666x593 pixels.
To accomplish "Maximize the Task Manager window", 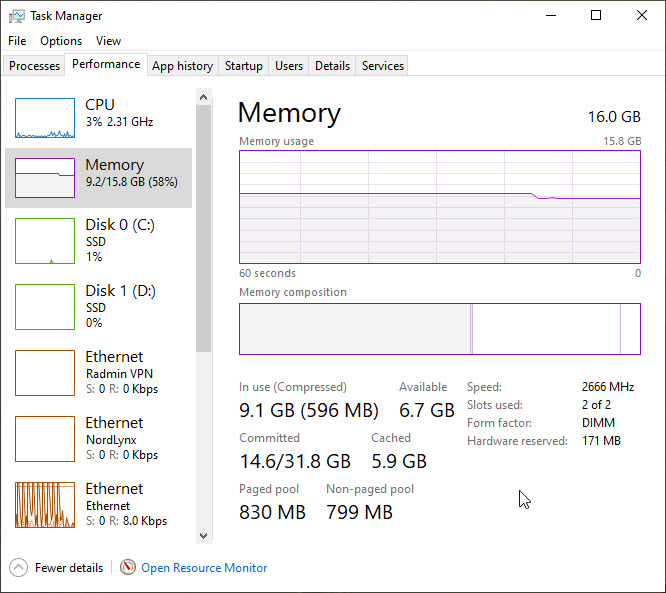I will click(596, 16).
